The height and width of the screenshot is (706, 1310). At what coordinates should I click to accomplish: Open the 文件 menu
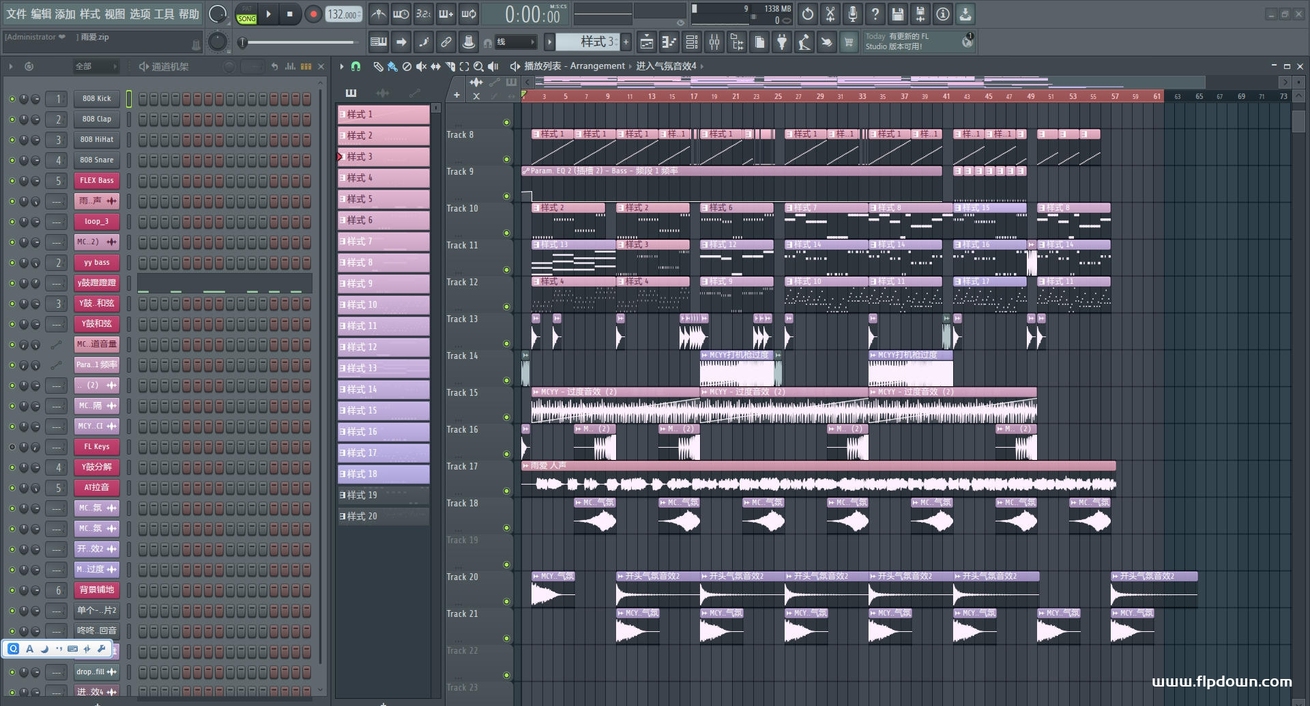16,14
